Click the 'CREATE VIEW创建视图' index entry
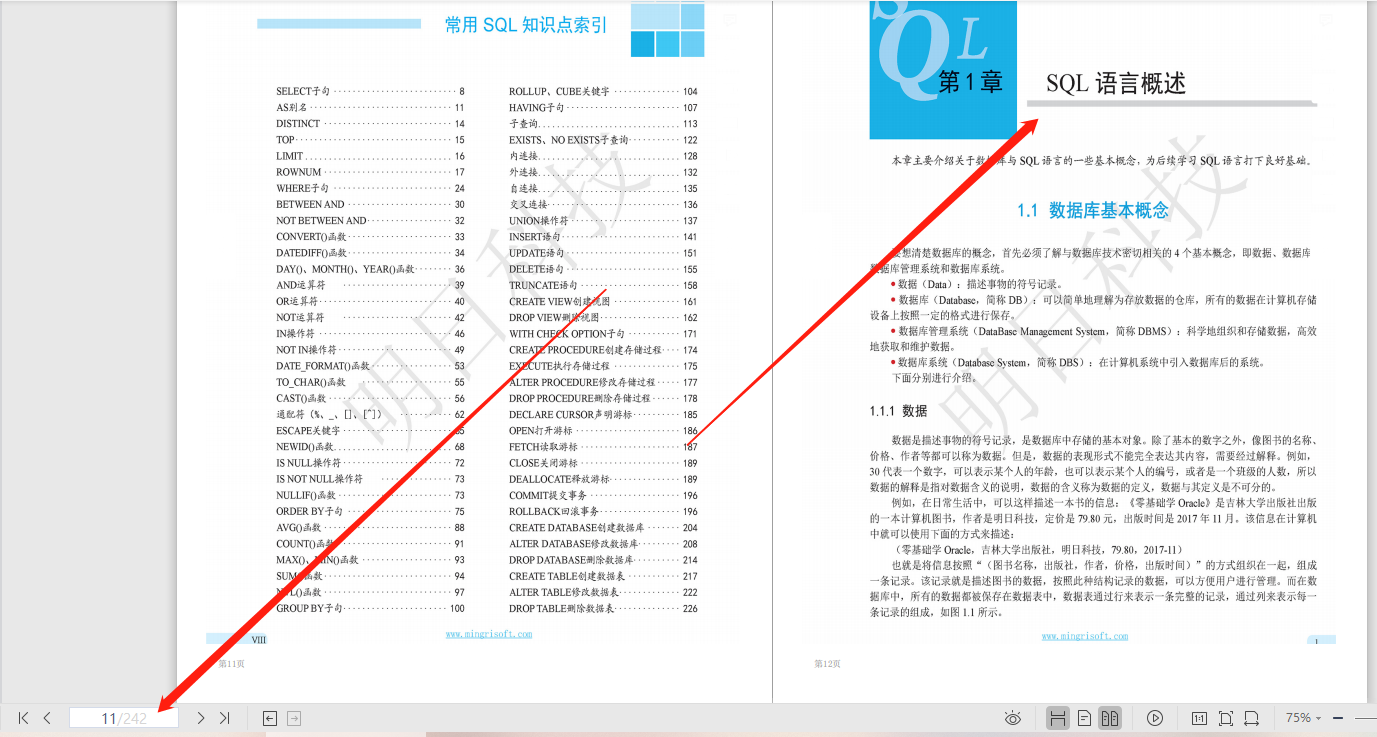 point(603,301)
